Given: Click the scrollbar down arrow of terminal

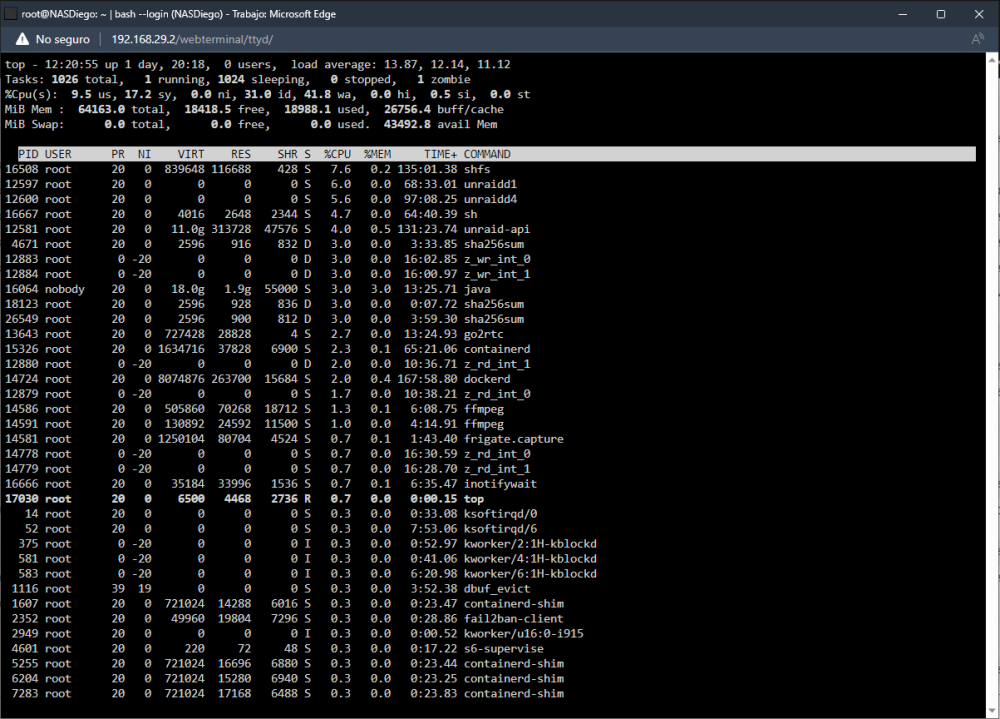Looking at the screenshot, I should tap(992, 711).
